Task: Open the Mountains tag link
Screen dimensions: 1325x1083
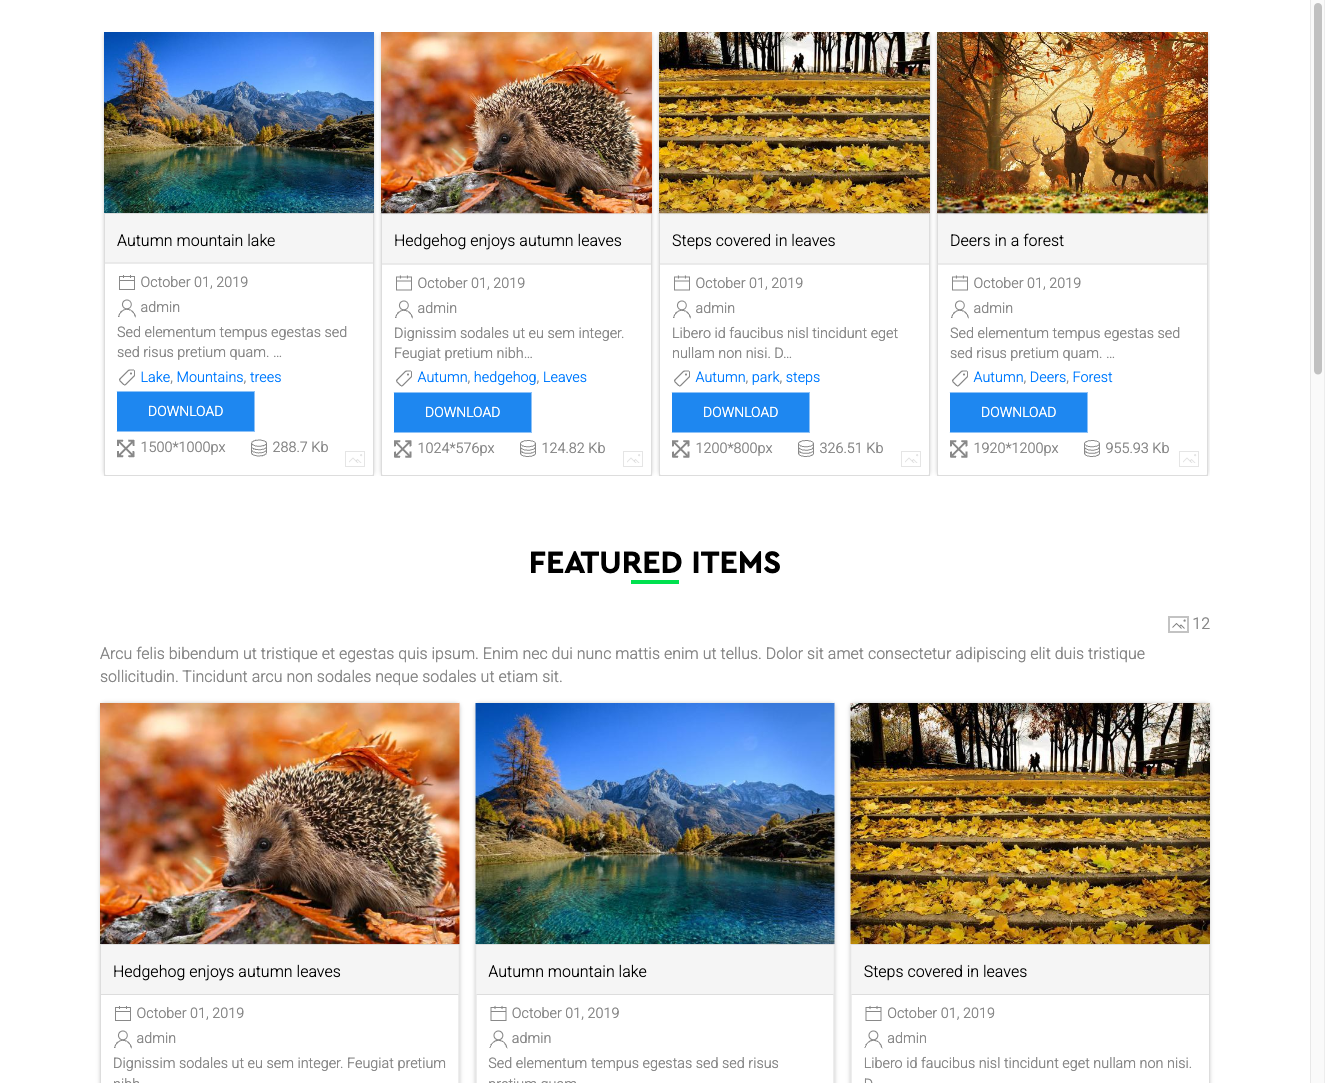Action: pos(210,378)
